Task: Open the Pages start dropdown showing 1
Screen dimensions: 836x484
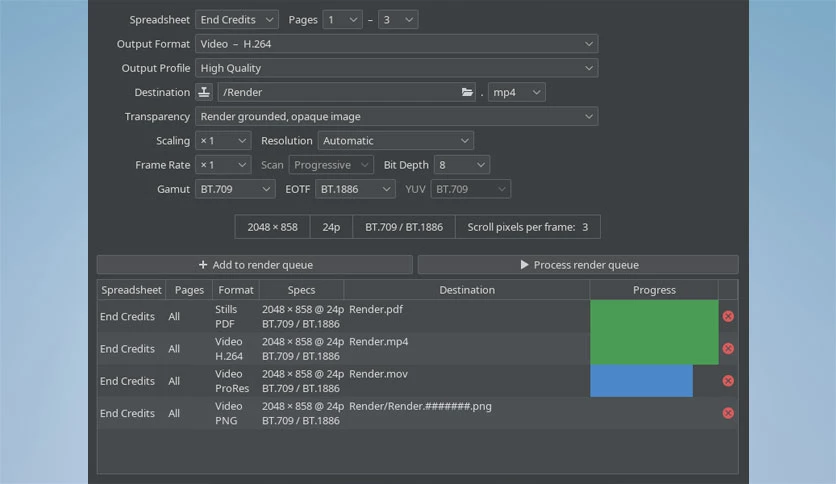Action: click(342, 20)
